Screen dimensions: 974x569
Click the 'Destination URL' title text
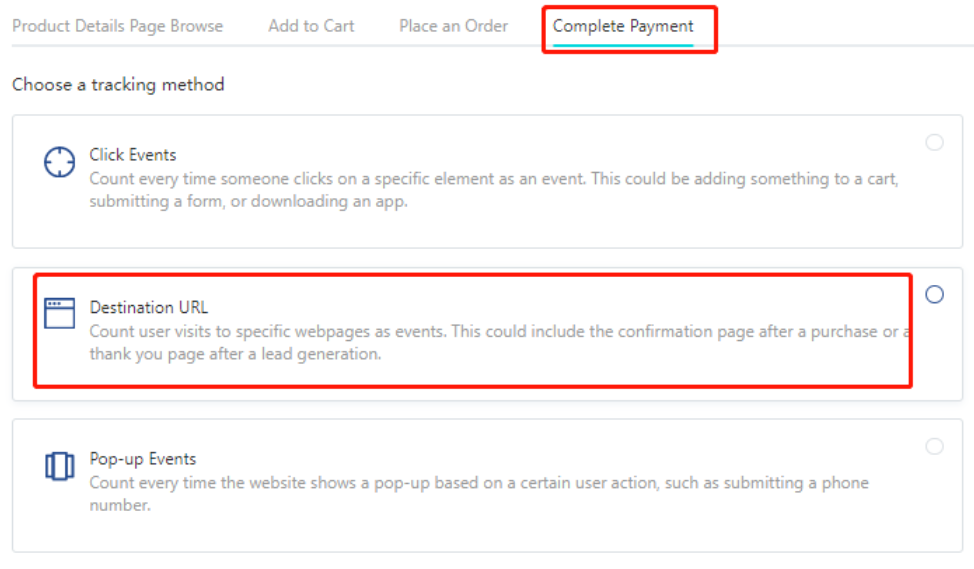[149, 307]
